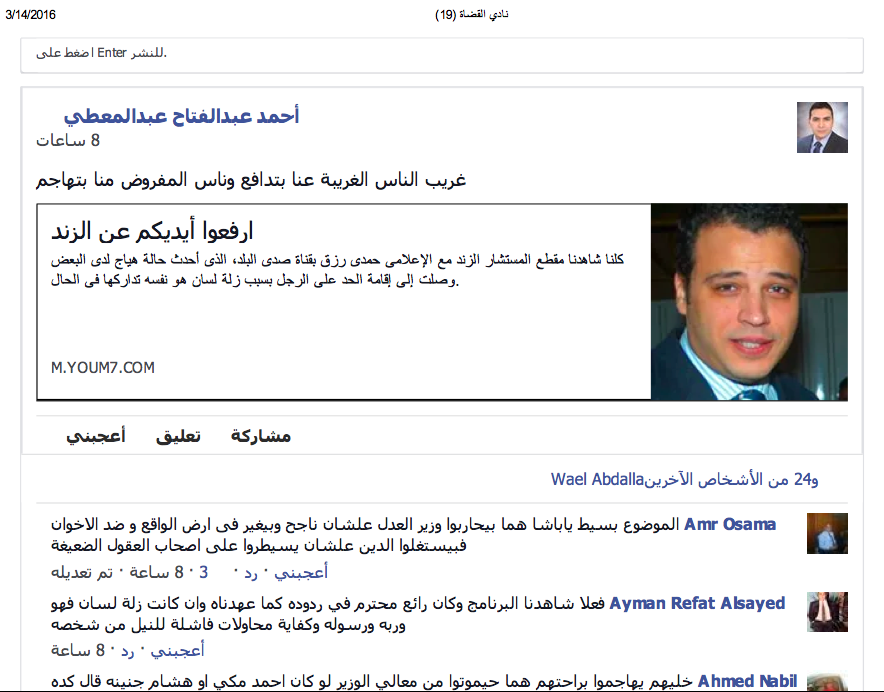Click the Amr Osama commenter name
Screen dimensions: 884x692
[730, 524]
